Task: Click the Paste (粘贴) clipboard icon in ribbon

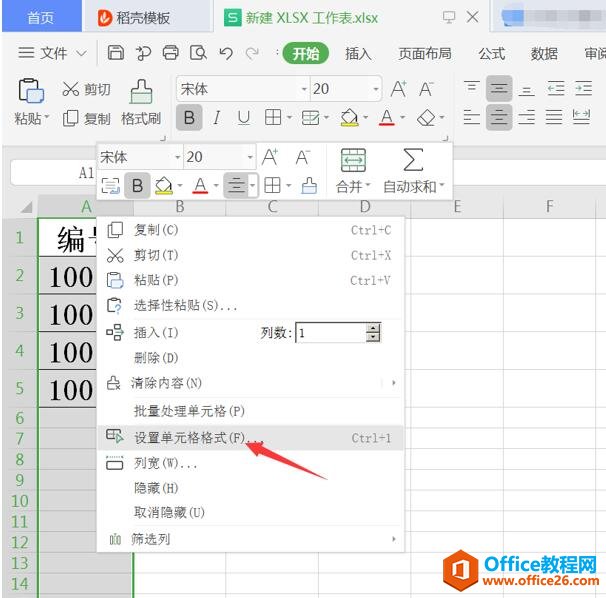Action: pos(30,91)
